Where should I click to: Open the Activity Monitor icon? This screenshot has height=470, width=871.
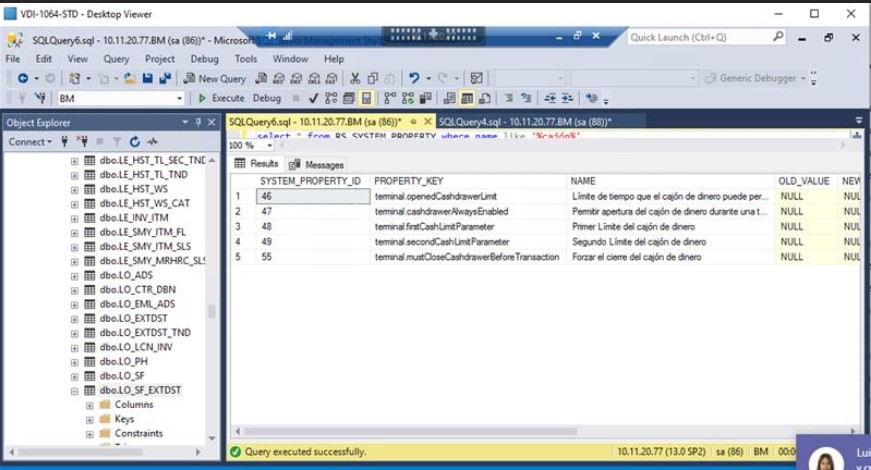tap(477, 78)
